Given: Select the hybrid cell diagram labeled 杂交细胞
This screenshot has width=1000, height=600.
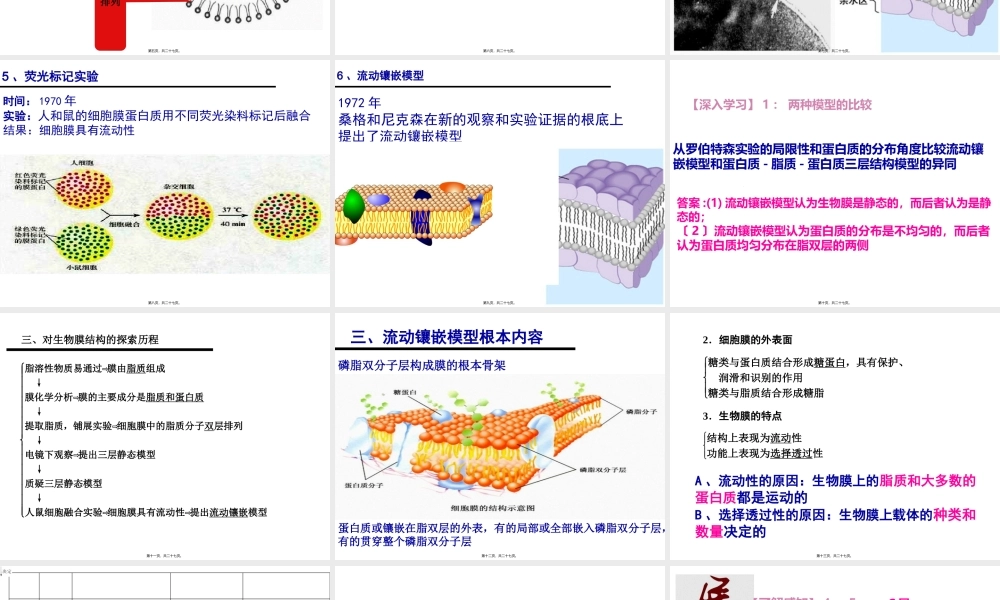Looking at the screenshot, I should pos(180,217).
